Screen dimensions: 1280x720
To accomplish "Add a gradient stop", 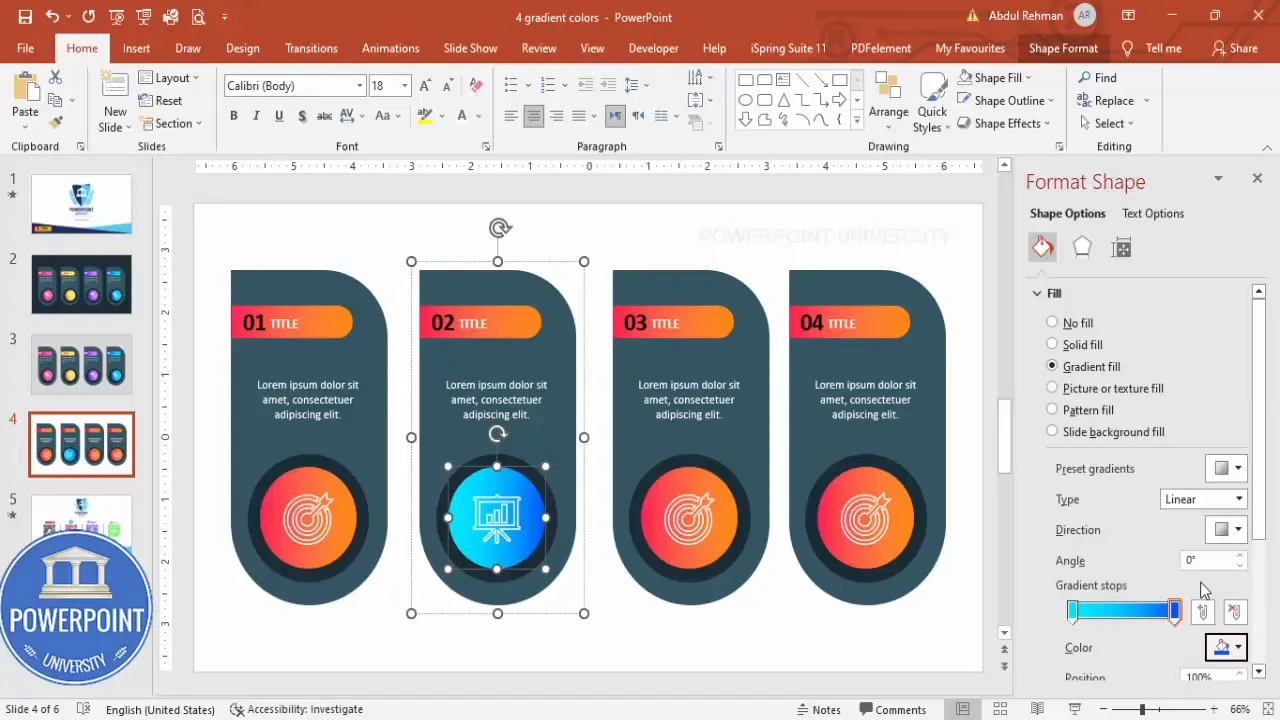I will [1203, 612].
